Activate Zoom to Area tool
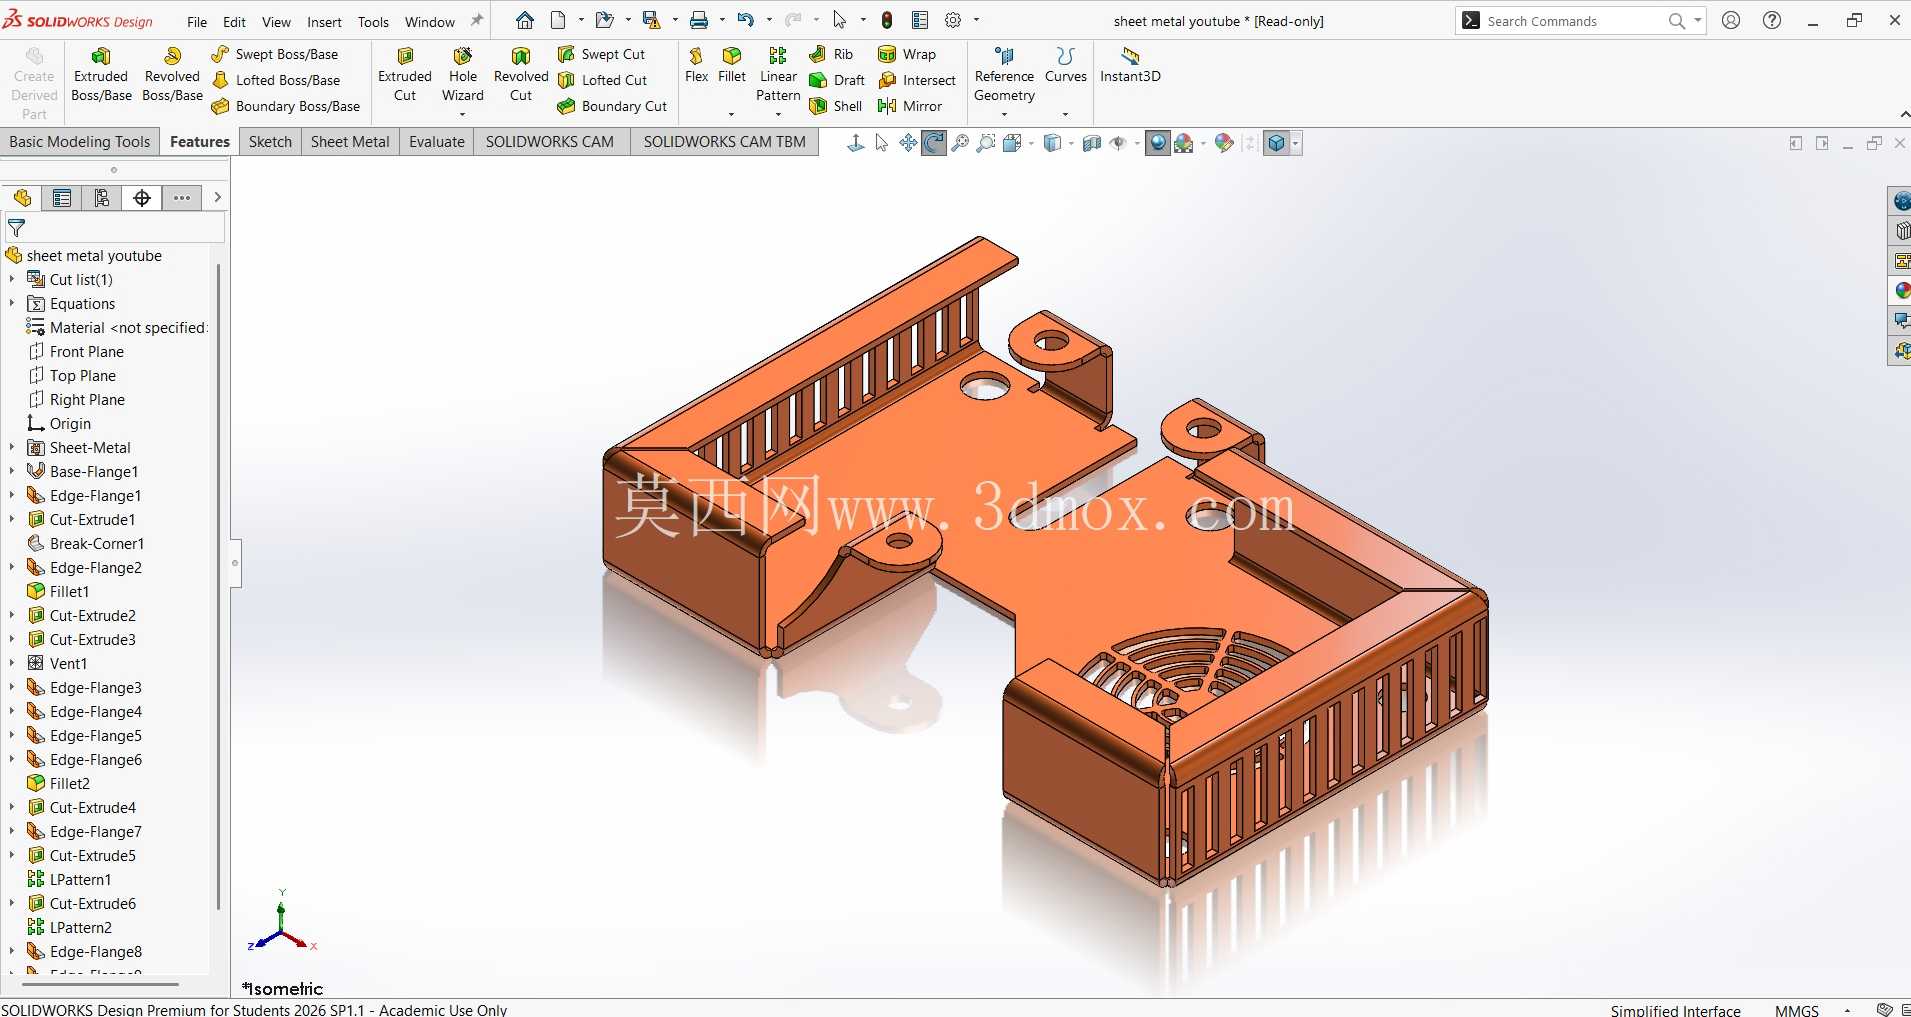The width and height of the screenshot is (1911, 1017). [986, 143]
